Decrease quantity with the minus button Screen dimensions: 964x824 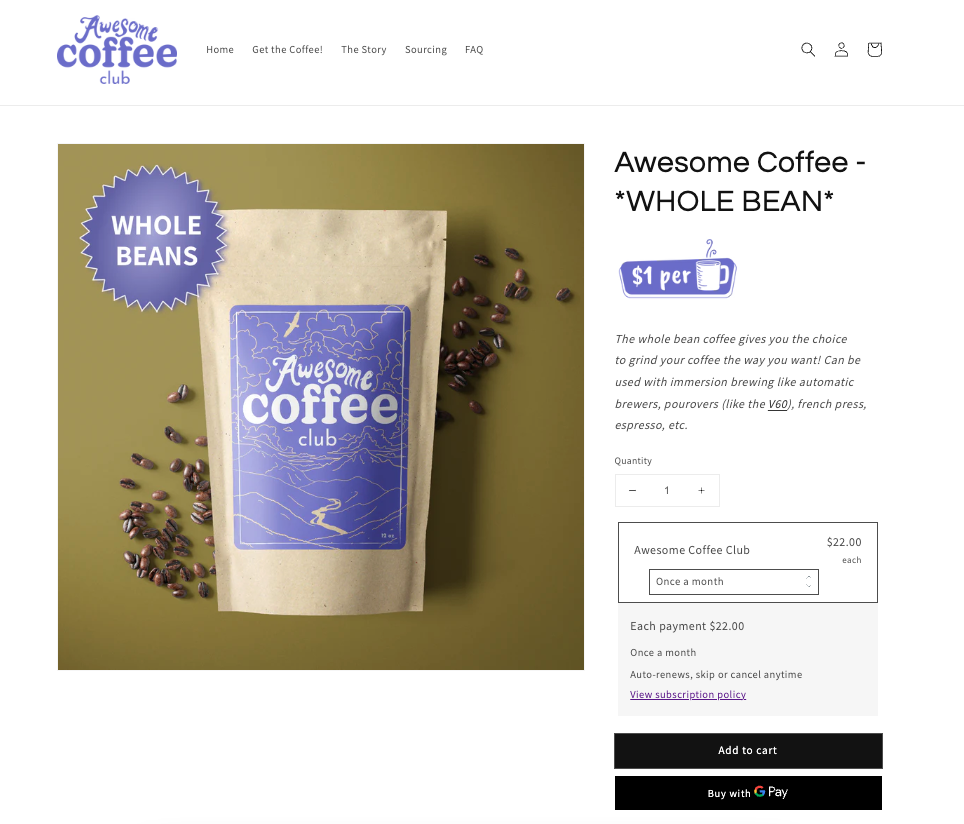click(632, 491)
